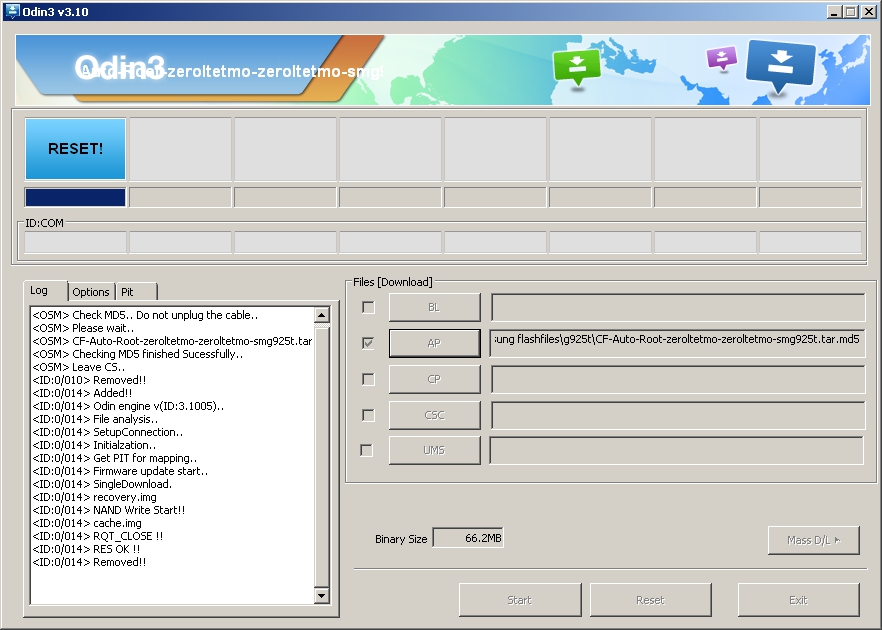
Task: Click the Reset button at the bottom
Action: [650, 600]
